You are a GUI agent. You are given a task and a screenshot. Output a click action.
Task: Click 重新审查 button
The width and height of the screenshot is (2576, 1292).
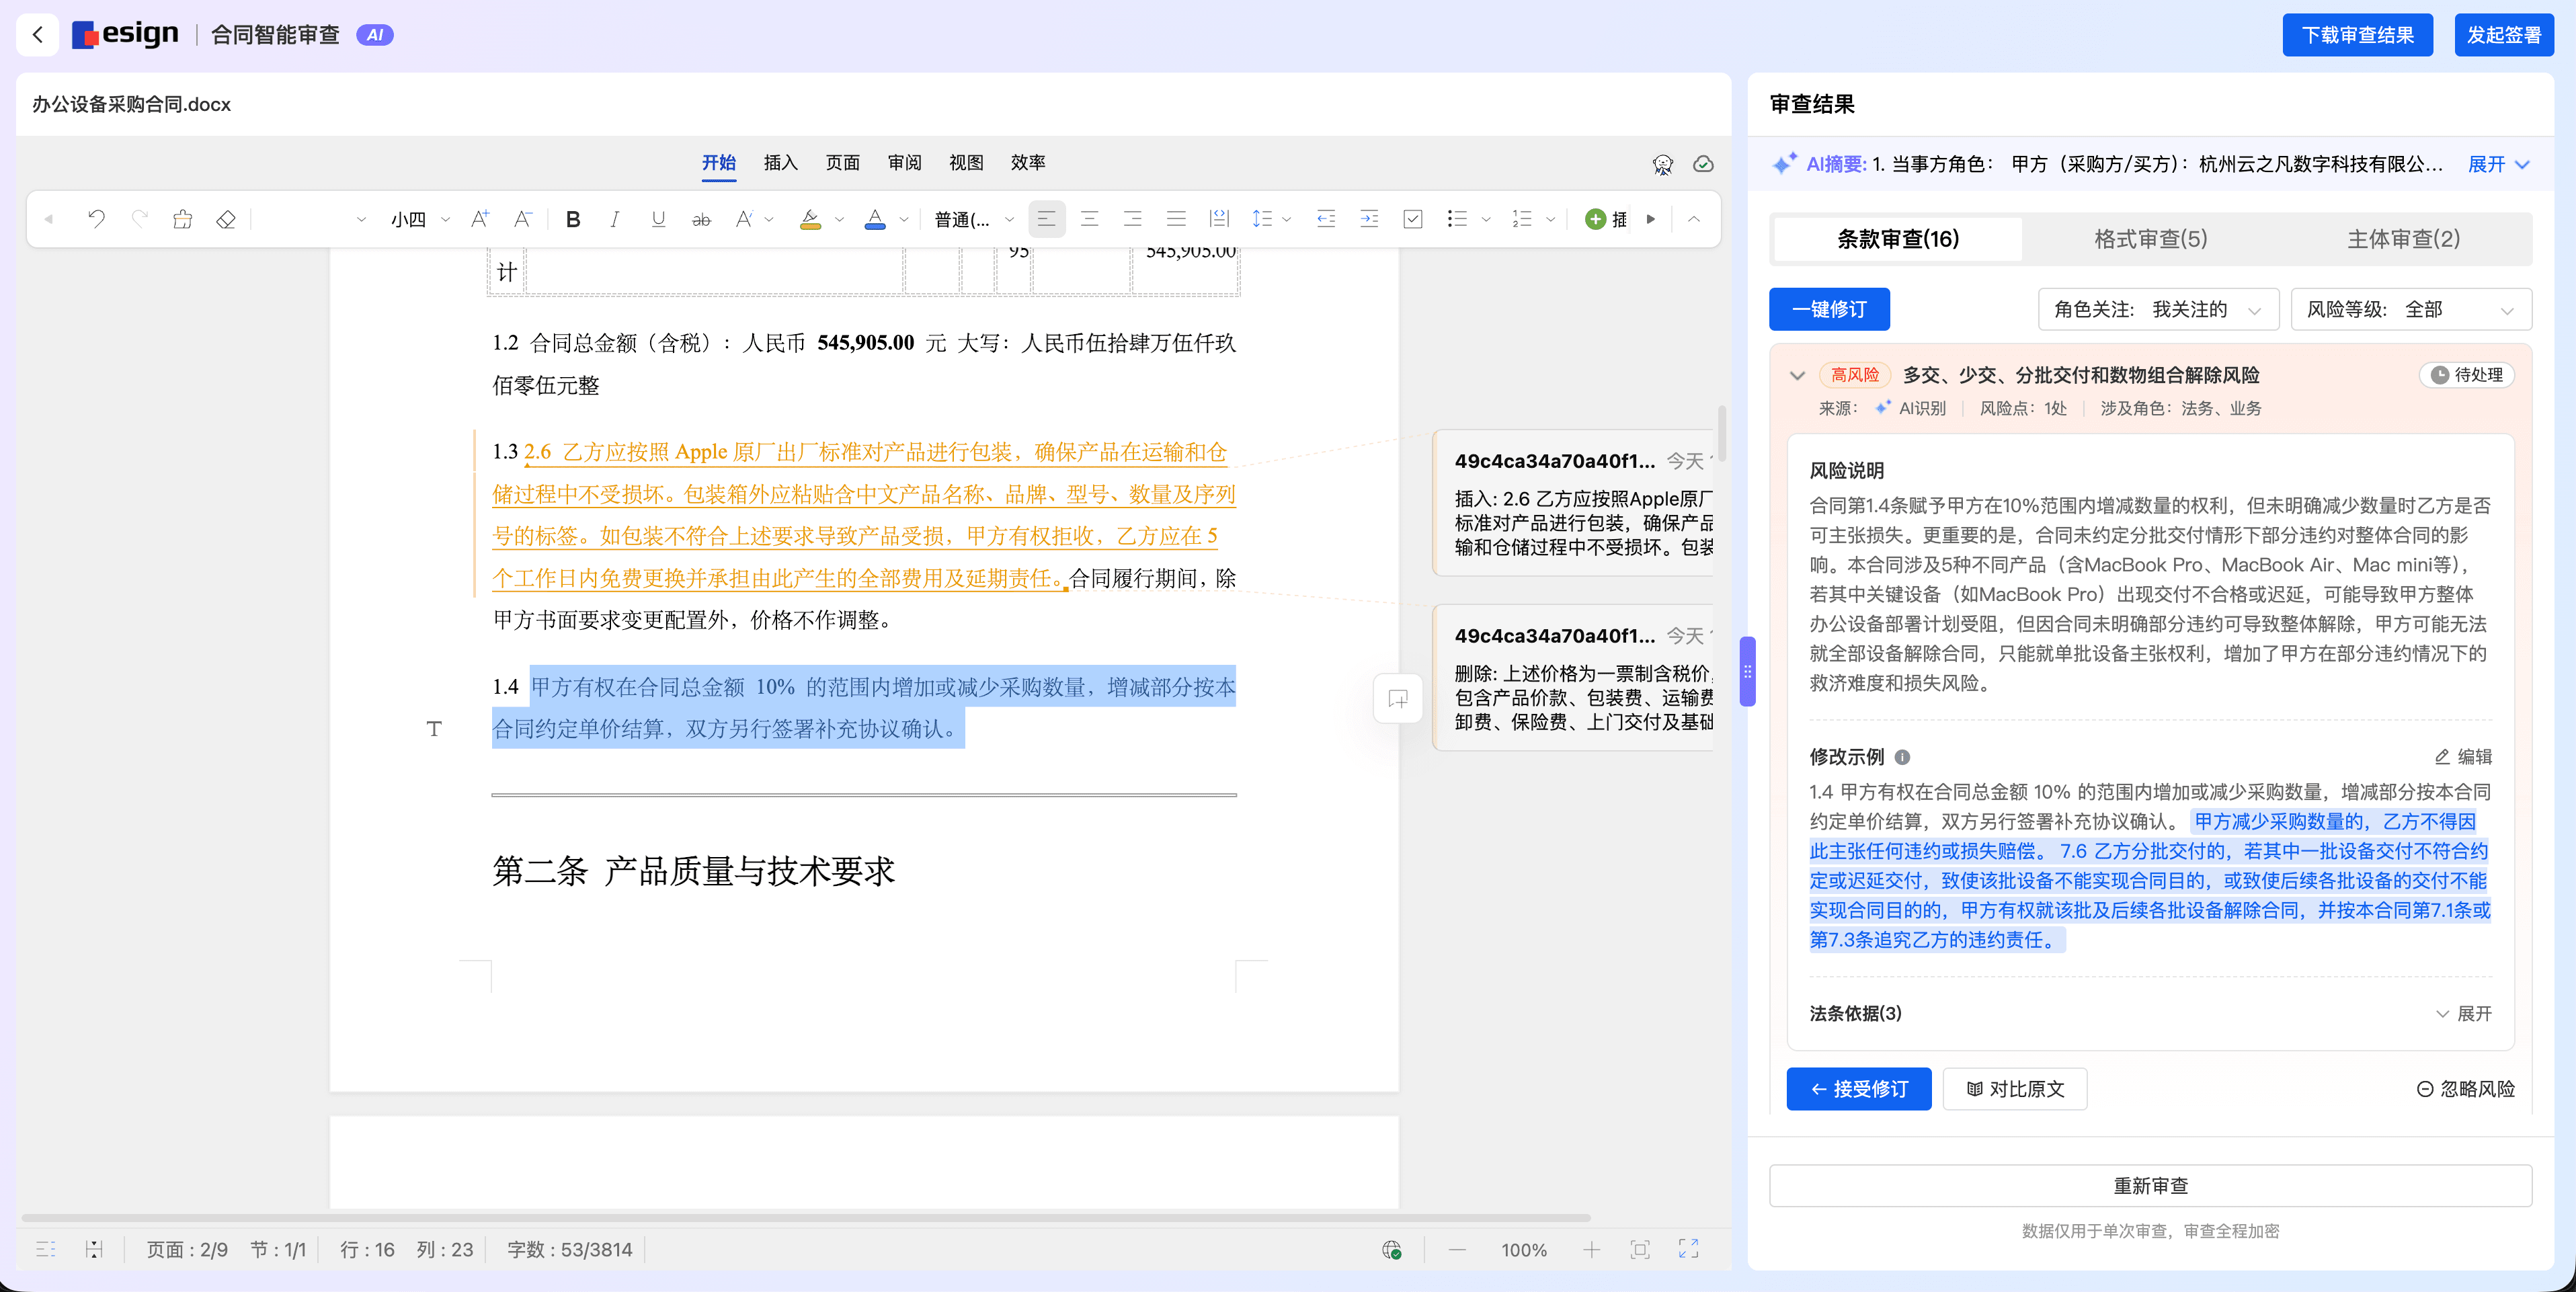tap(2150, 1186)
